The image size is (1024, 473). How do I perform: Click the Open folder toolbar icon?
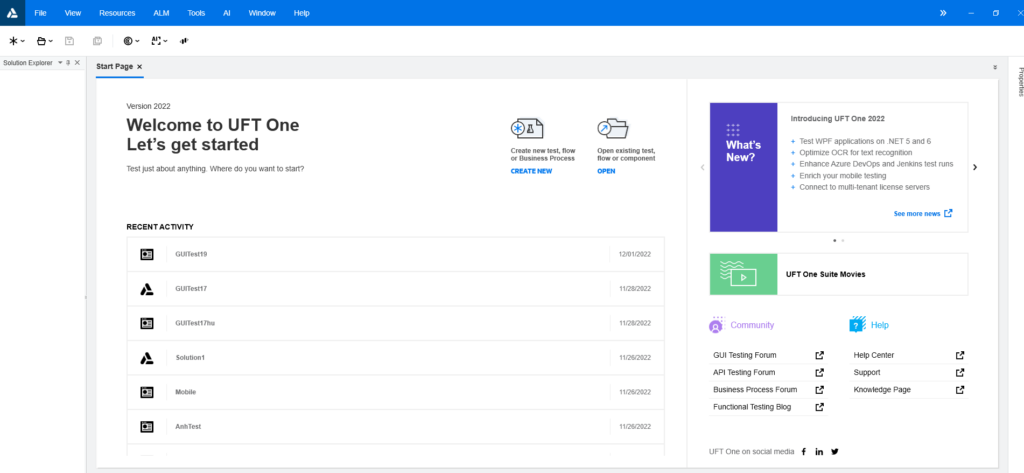[x=41, y=41]
